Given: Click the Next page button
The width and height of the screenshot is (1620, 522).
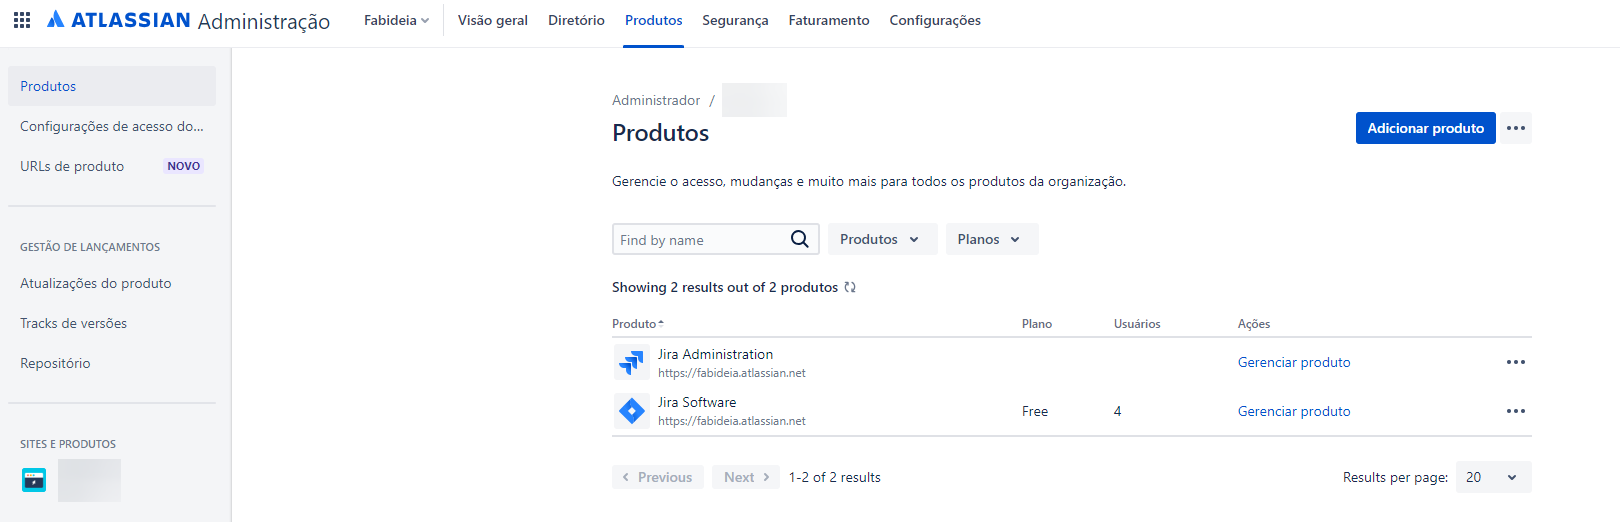Looking at the screenshot, I should pos(746,477).
